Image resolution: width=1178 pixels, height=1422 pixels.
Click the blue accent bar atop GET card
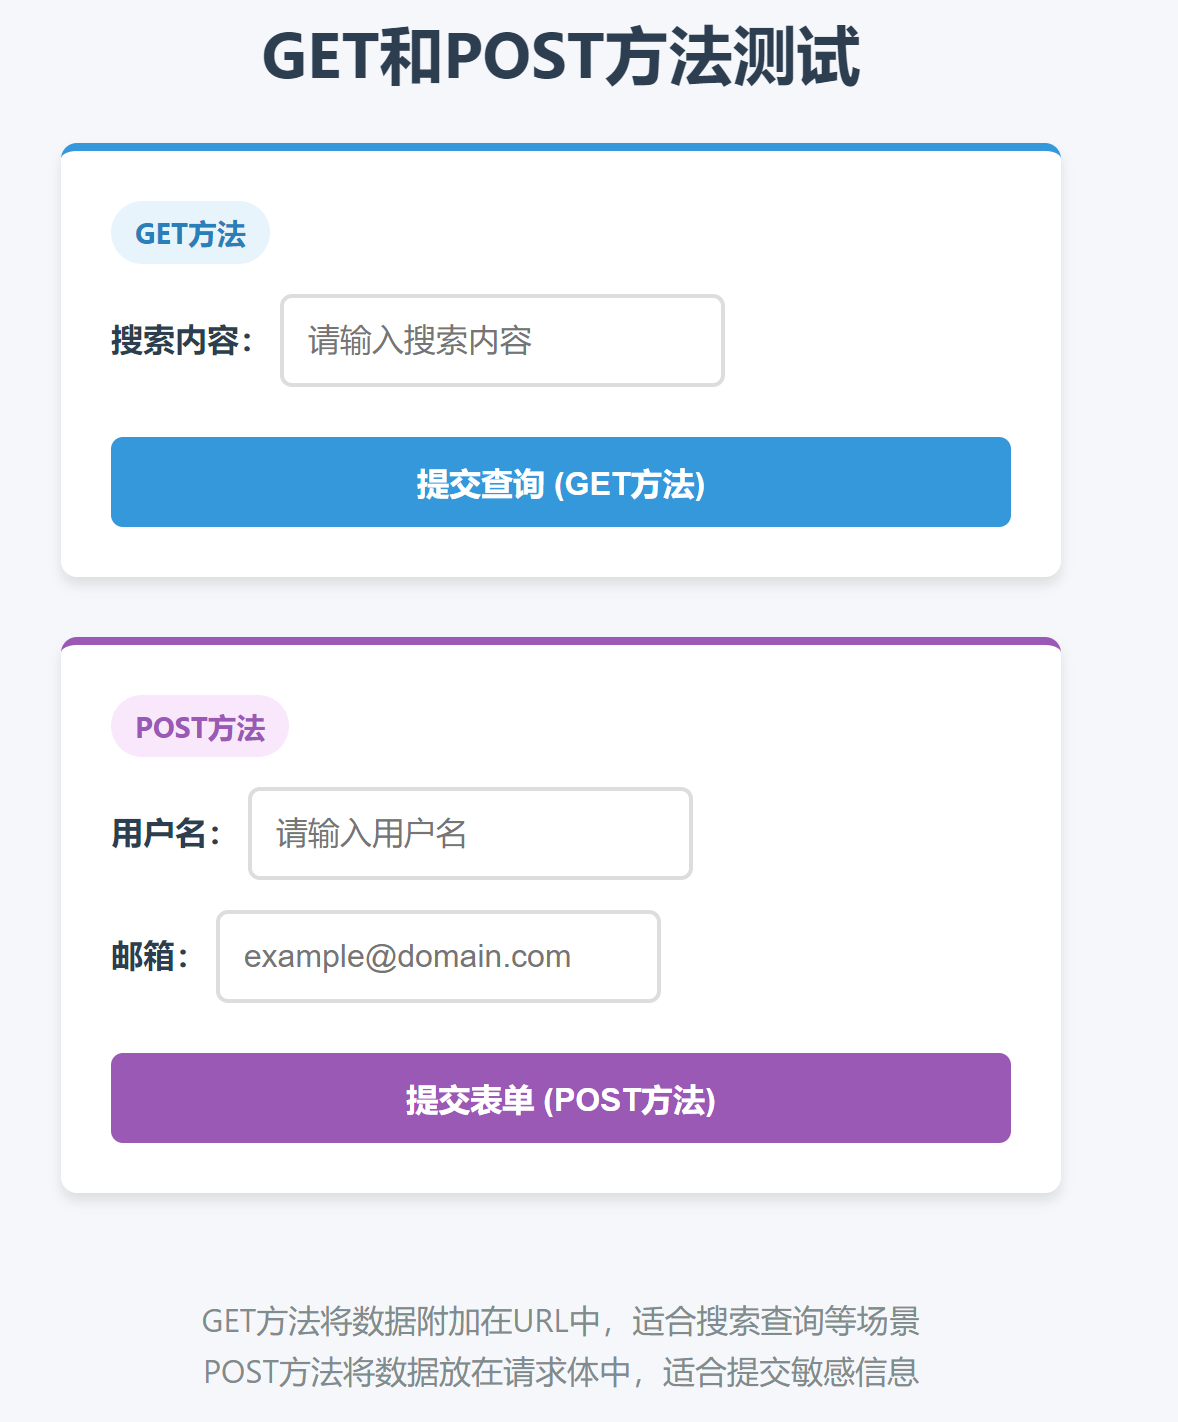[561, 147]
